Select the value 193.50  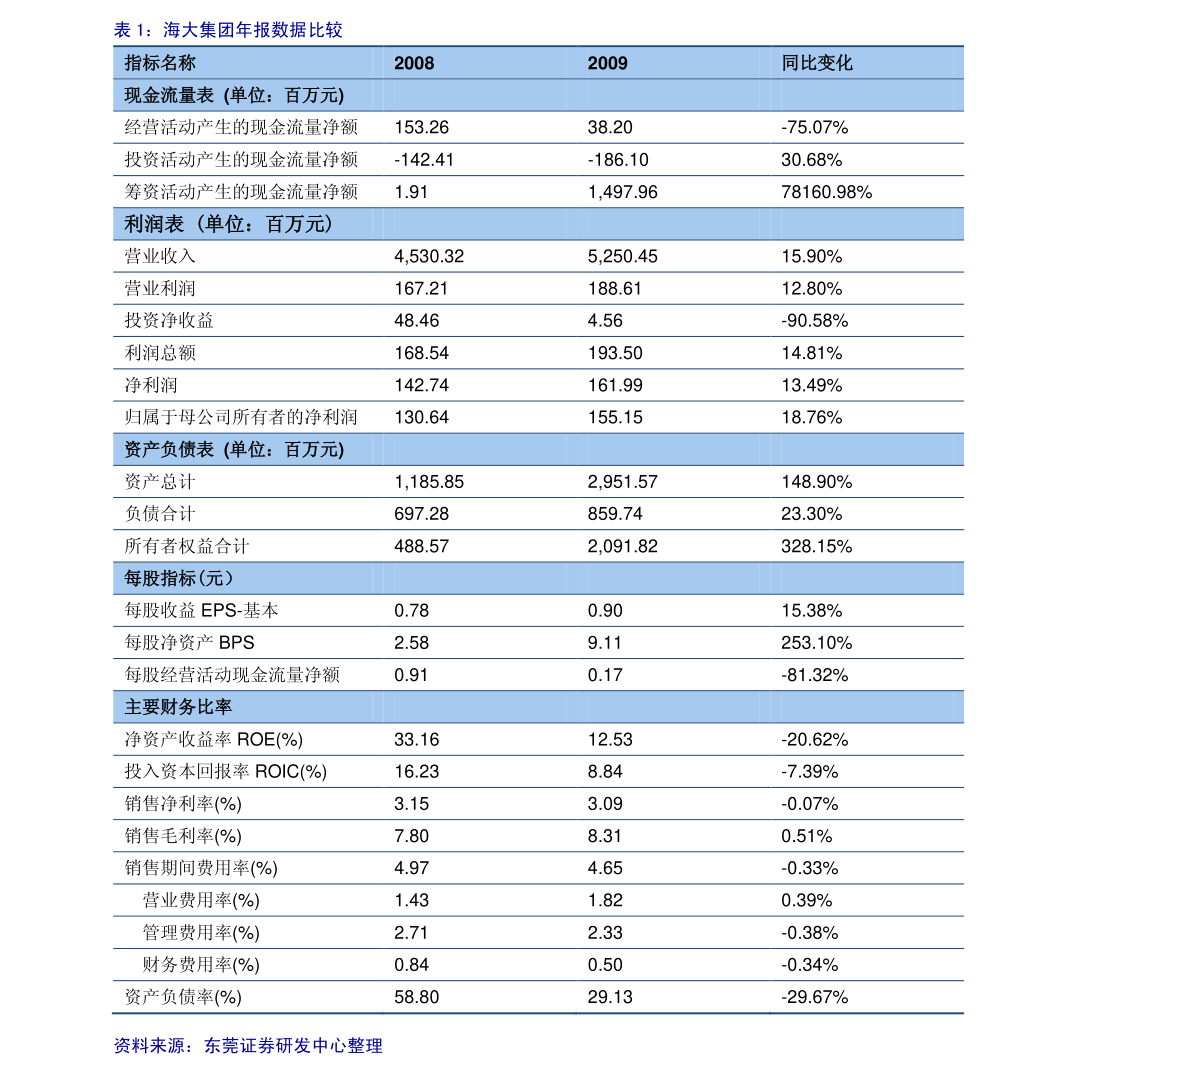[x=615, y=353]
